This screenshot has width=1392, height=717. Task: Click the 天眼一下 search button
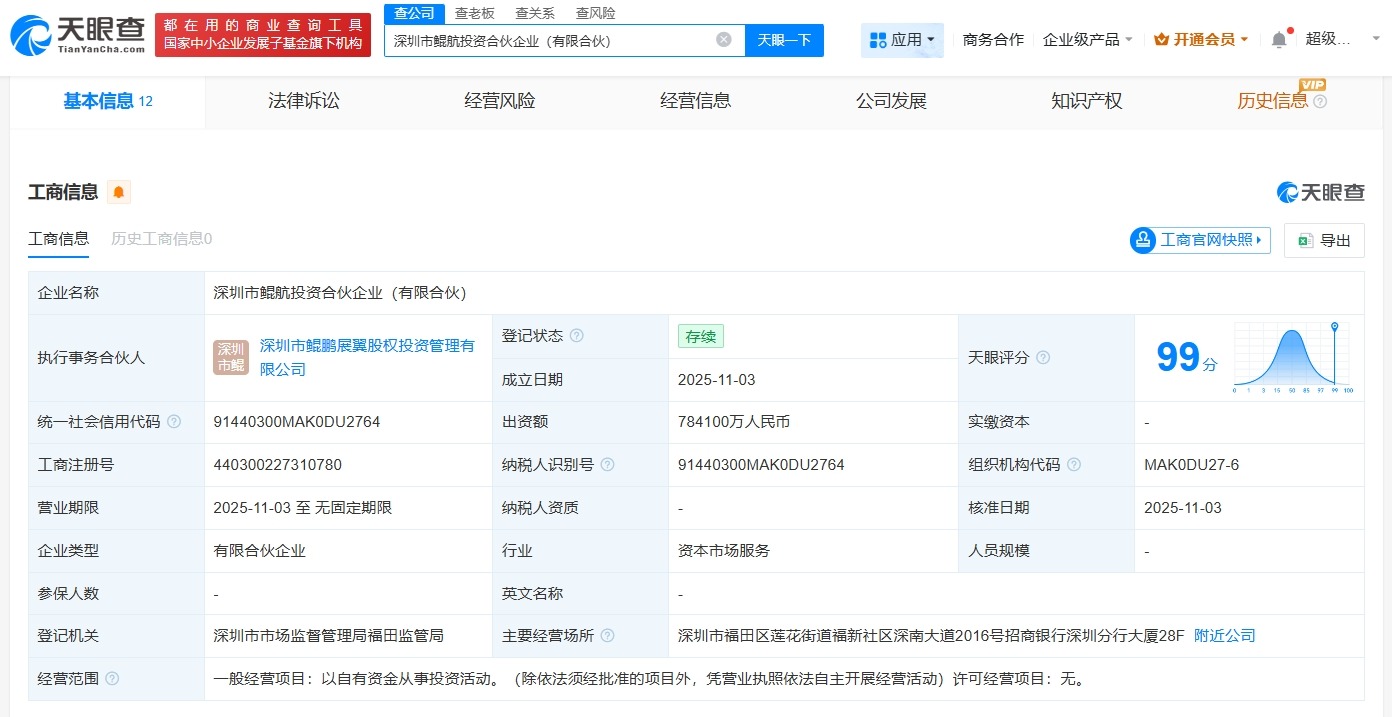click(783, 39)
